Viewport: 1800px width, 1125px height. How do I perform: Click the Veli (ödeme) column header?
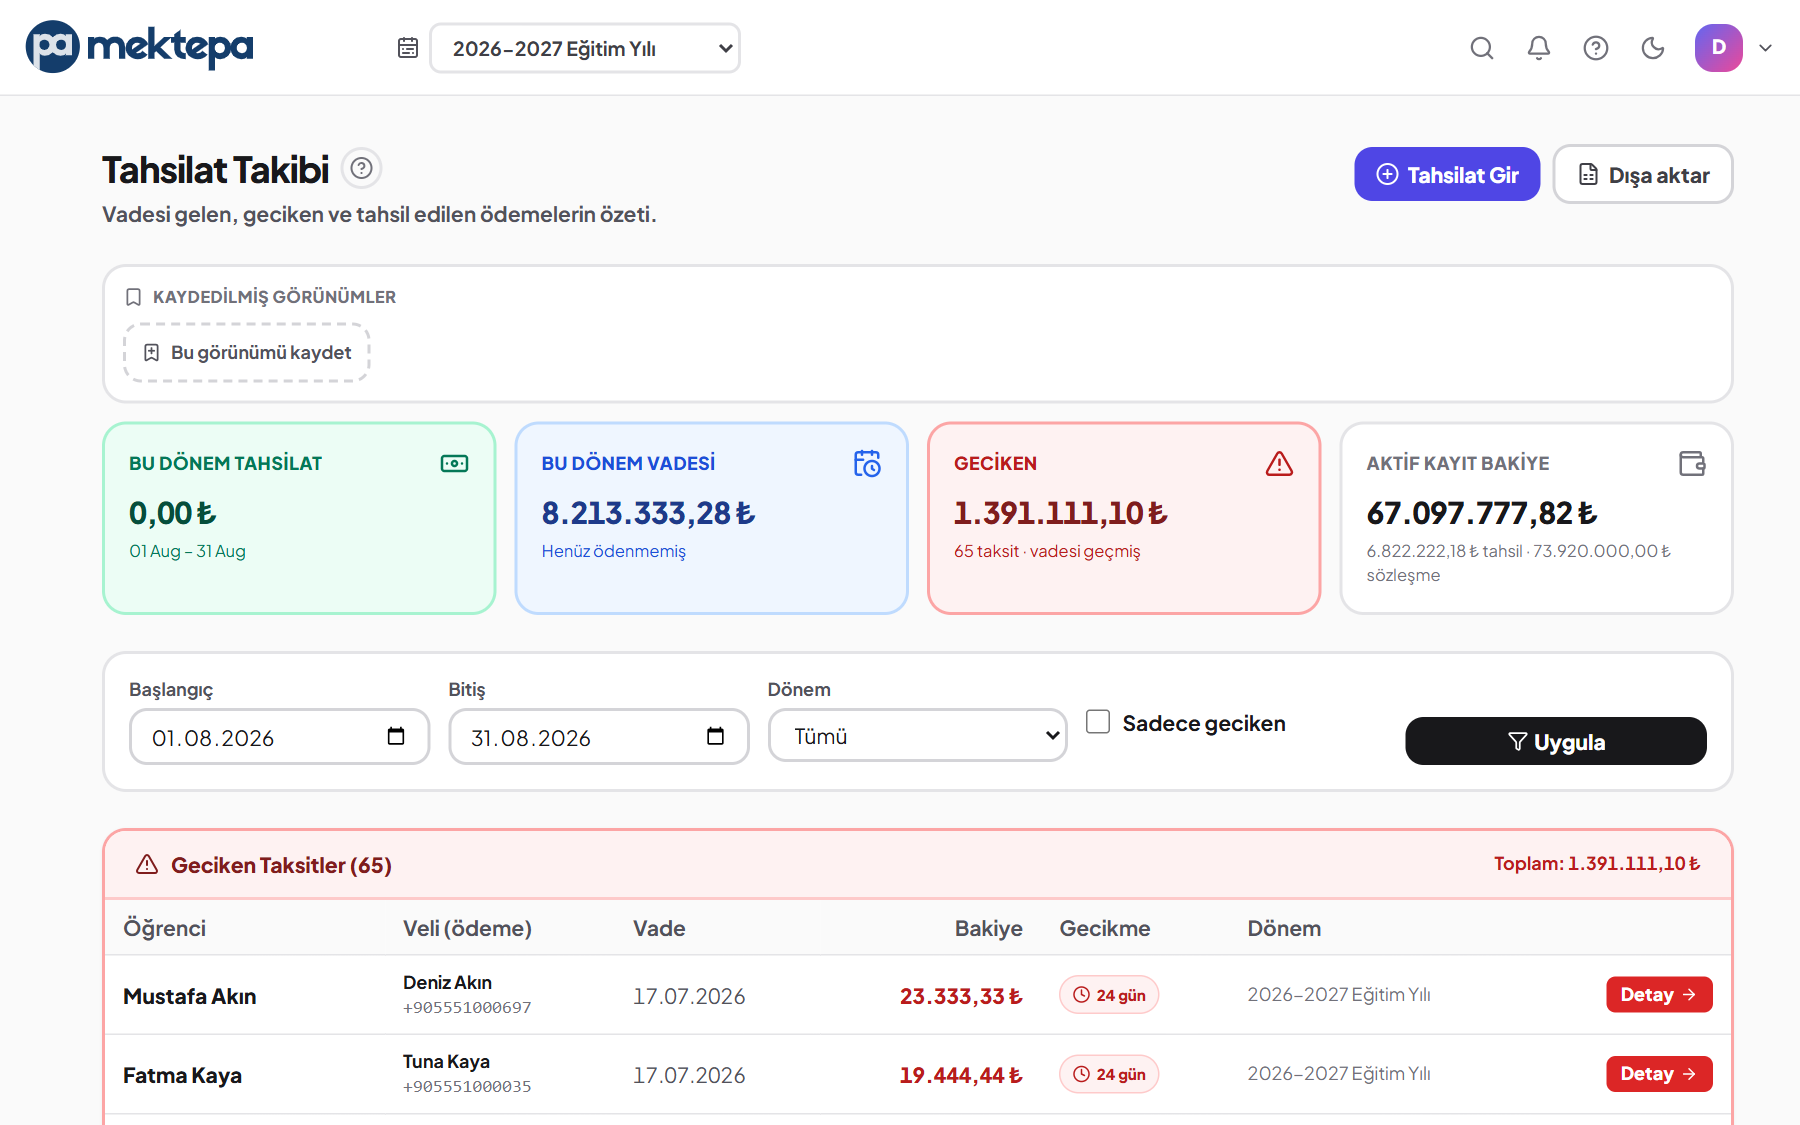point(467,928)
